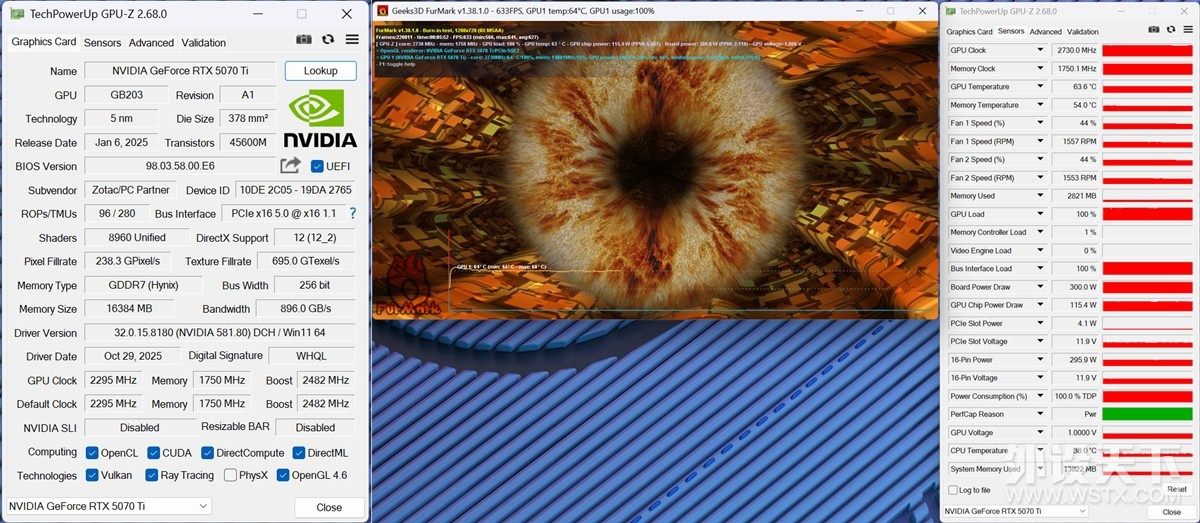This screenshot has height=523, width=1200.
Task: Enable the PhysX checkbox
Action: (231, 475)
